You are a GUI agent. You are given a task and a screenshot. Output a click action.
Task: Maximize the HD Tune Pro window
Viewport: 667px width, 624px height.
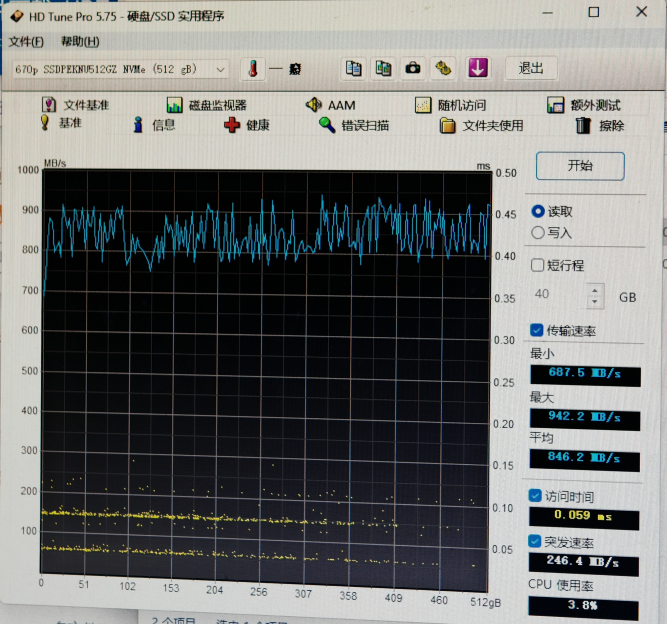[594, 12]
